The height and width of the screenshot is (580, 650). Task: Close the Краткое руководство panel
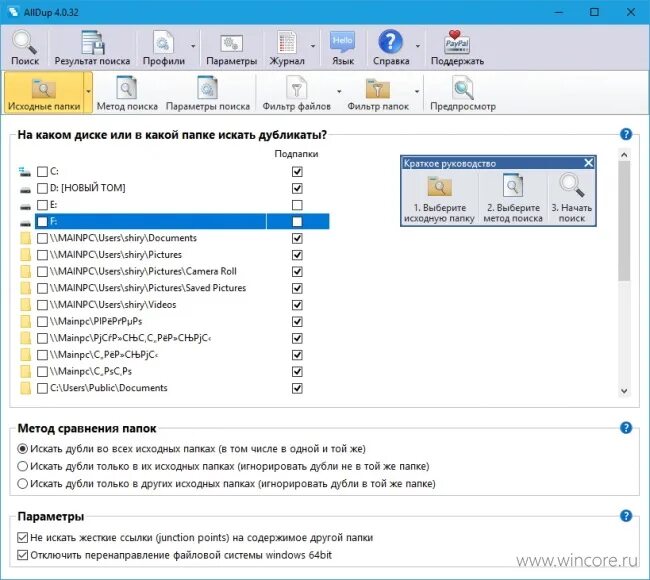(589, 163)
